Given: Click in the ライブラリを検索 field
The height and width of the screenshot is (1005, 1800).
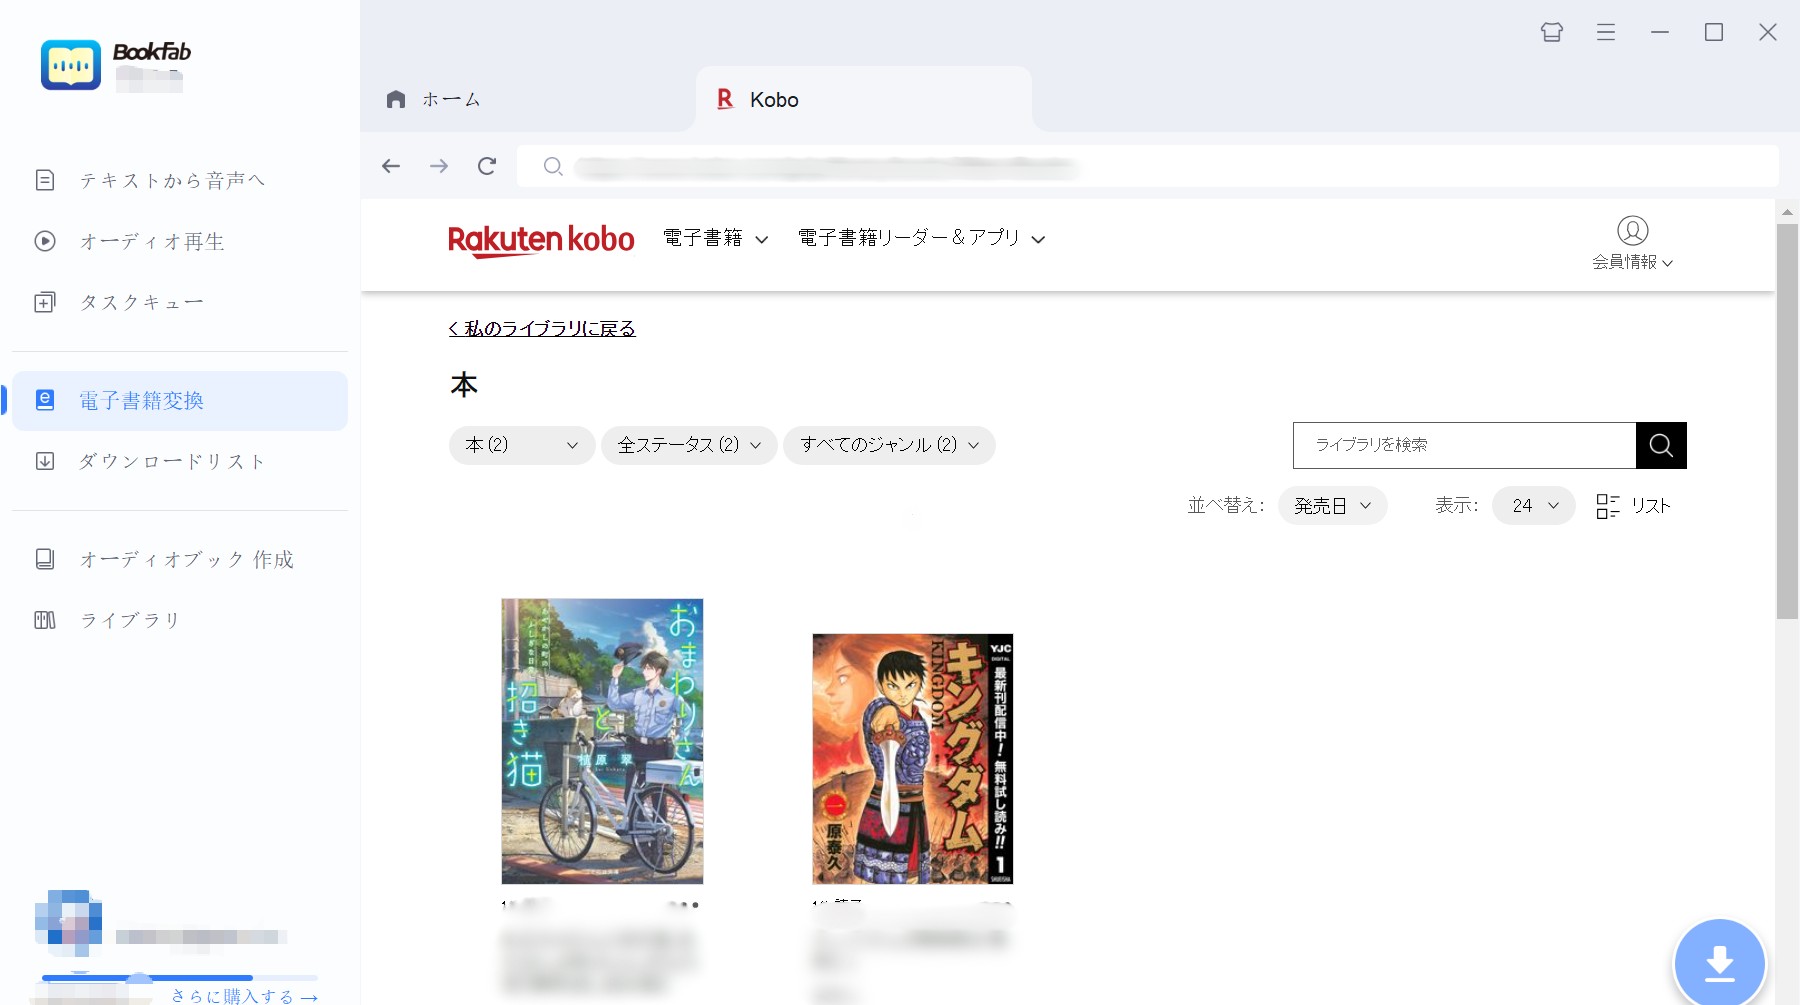Looking at the screenshot, I should [1464, 445].
